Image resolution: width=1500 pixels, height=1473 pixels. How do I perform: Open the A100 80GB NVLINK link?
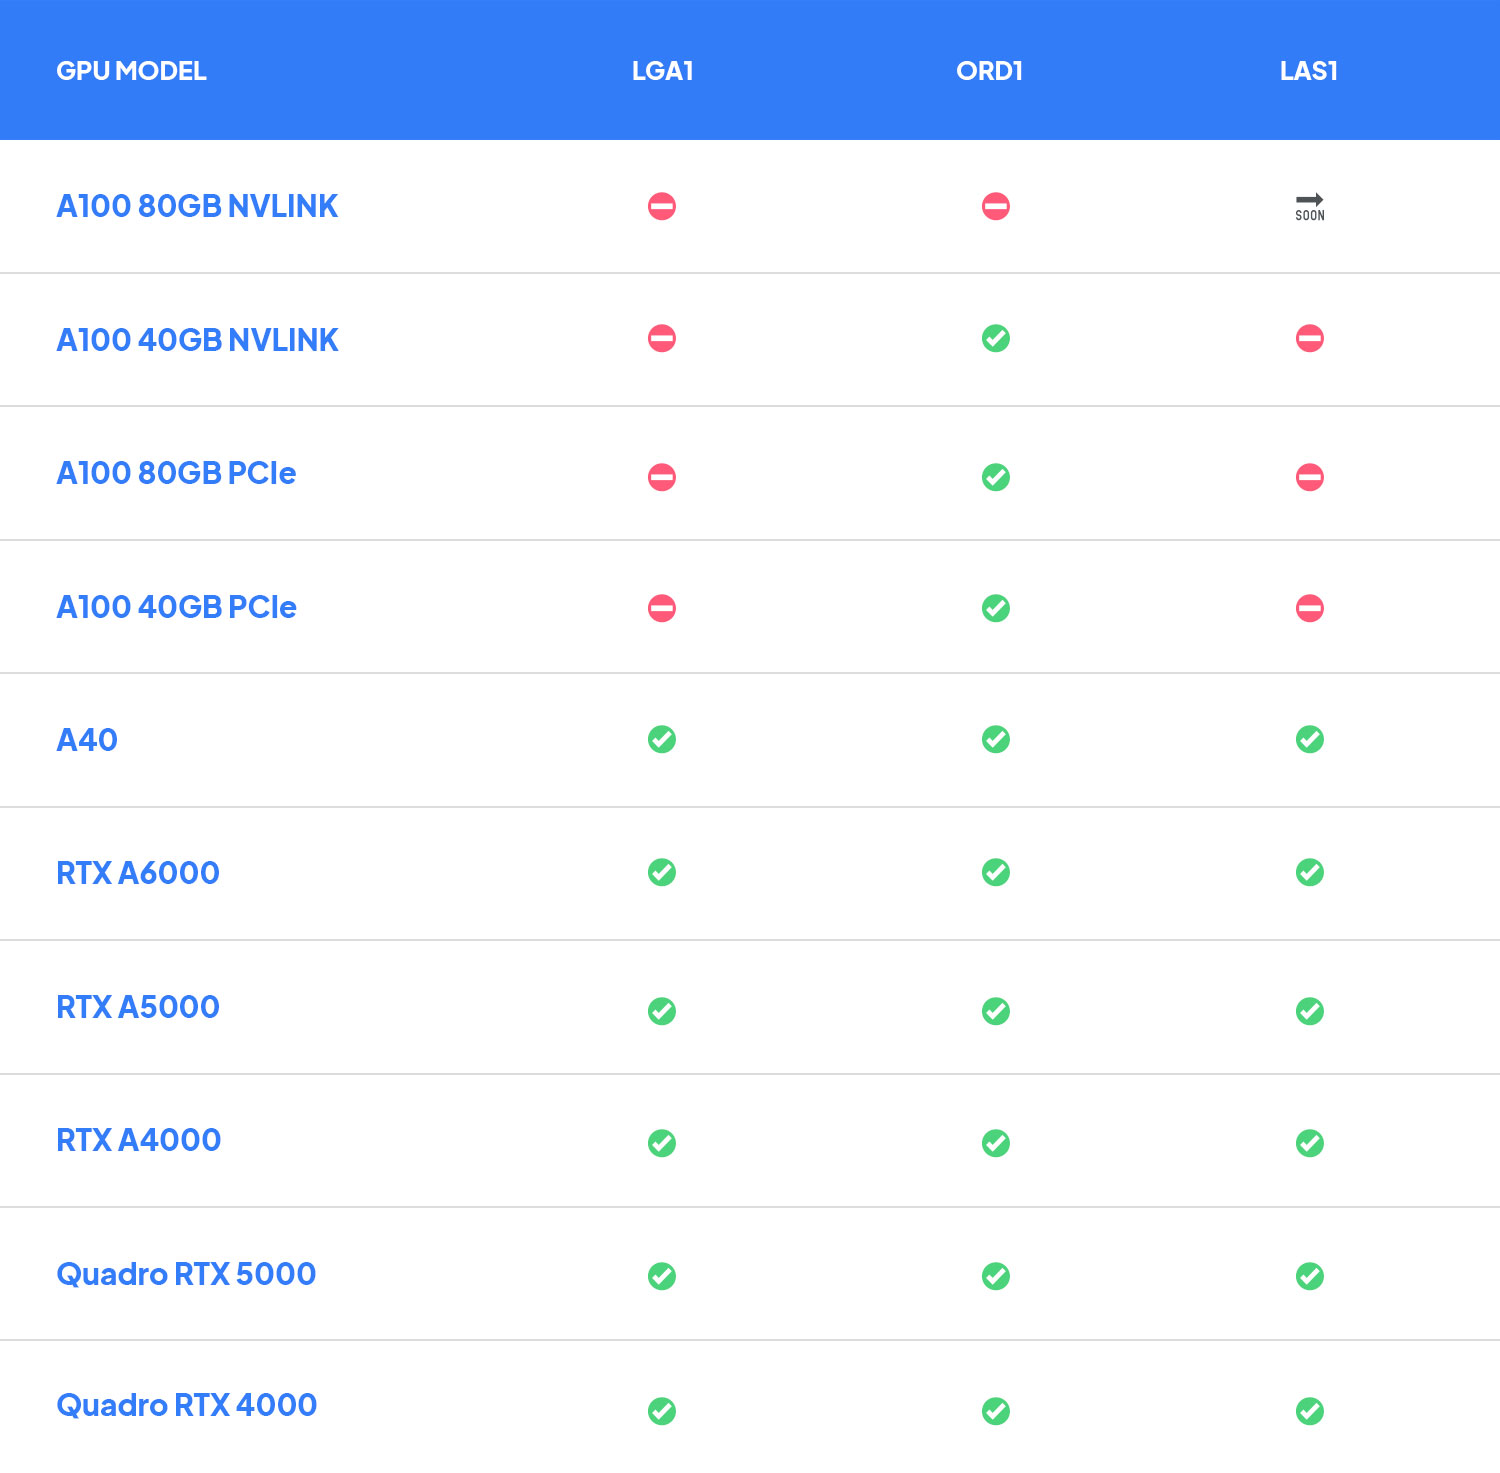tap(197, 206)
